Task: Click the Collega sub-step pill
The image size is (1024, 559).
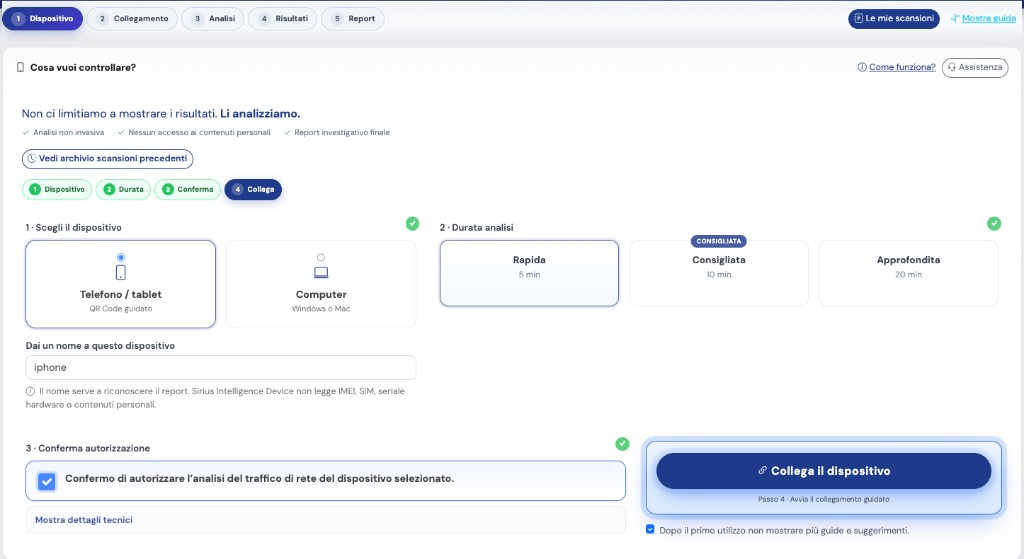Action: 253,189
